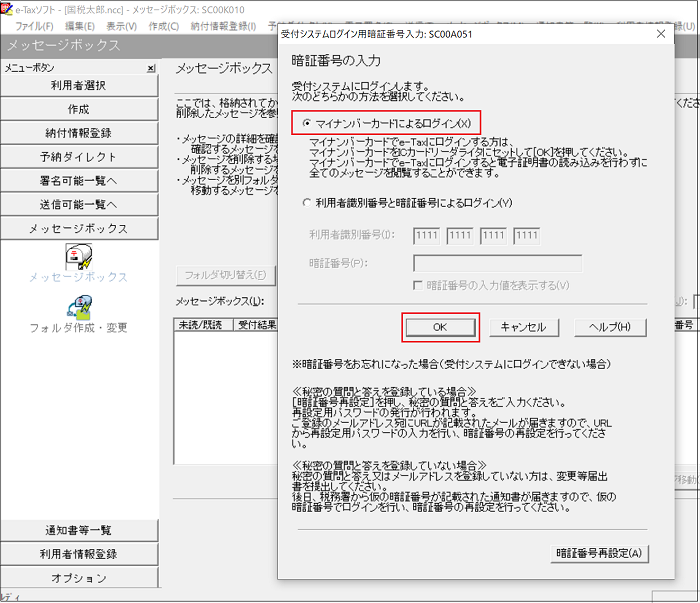Open the 編集(E) menu
The image size is (700, 603).
coord(81,25)
